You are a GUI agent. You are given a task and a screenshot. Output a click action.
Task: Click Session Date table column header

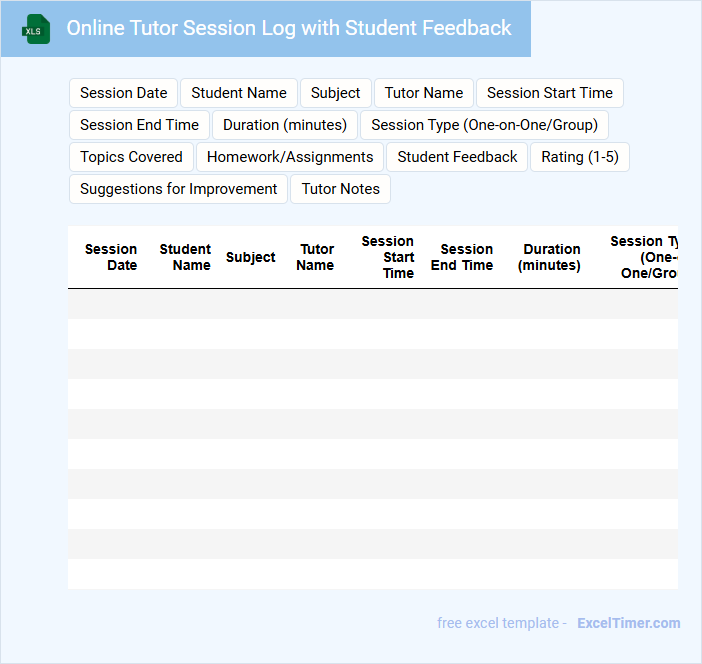(x=111, y=257)
